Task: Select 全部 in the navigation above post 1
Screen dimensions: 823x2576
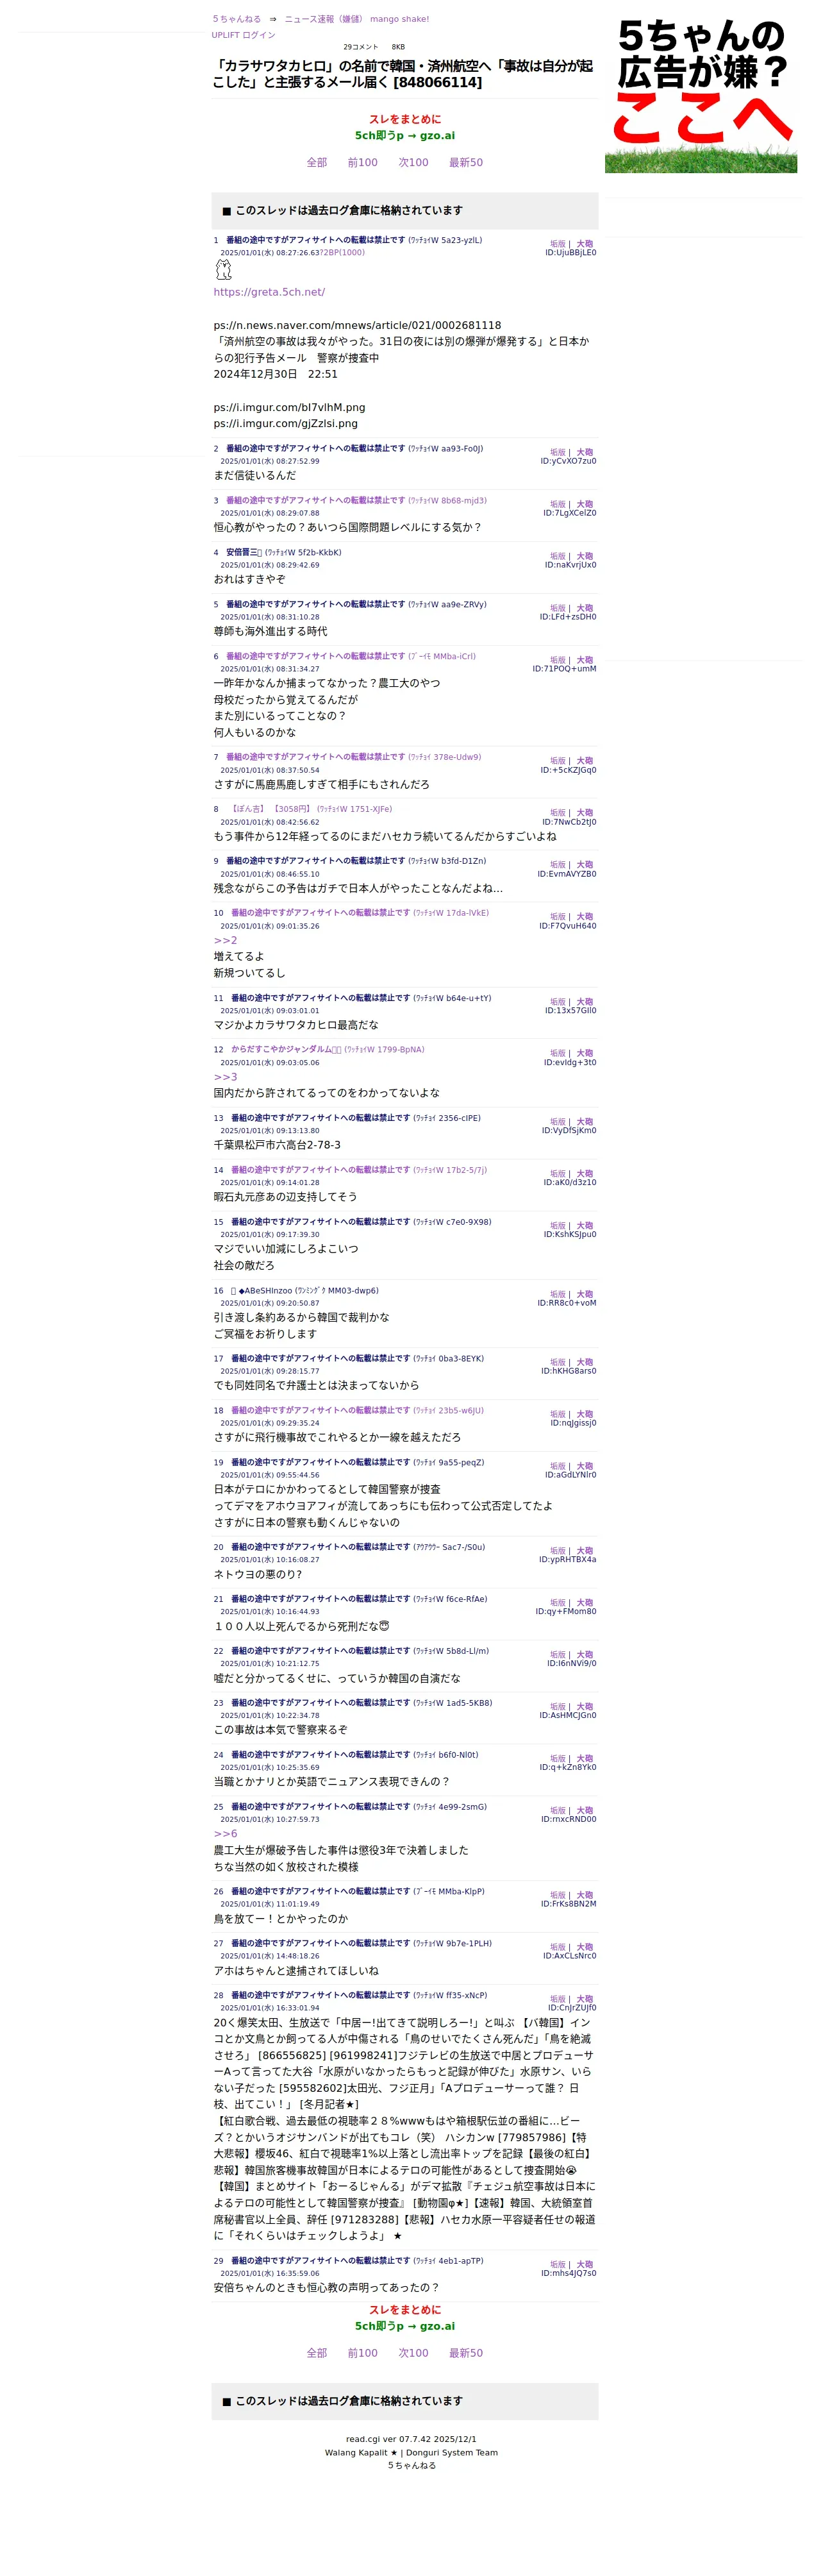Action: (x=317, y=162)
